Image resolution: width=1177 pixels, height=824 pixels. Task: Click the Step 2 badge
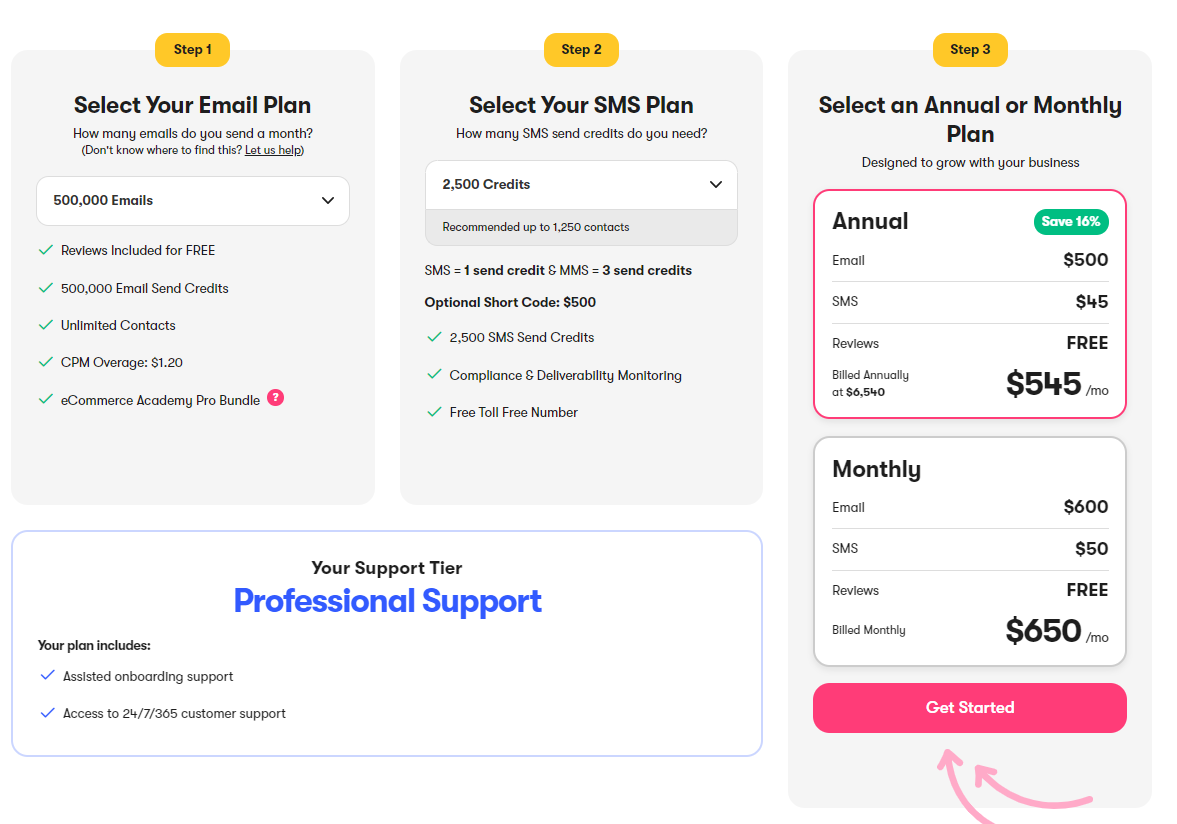581,50
